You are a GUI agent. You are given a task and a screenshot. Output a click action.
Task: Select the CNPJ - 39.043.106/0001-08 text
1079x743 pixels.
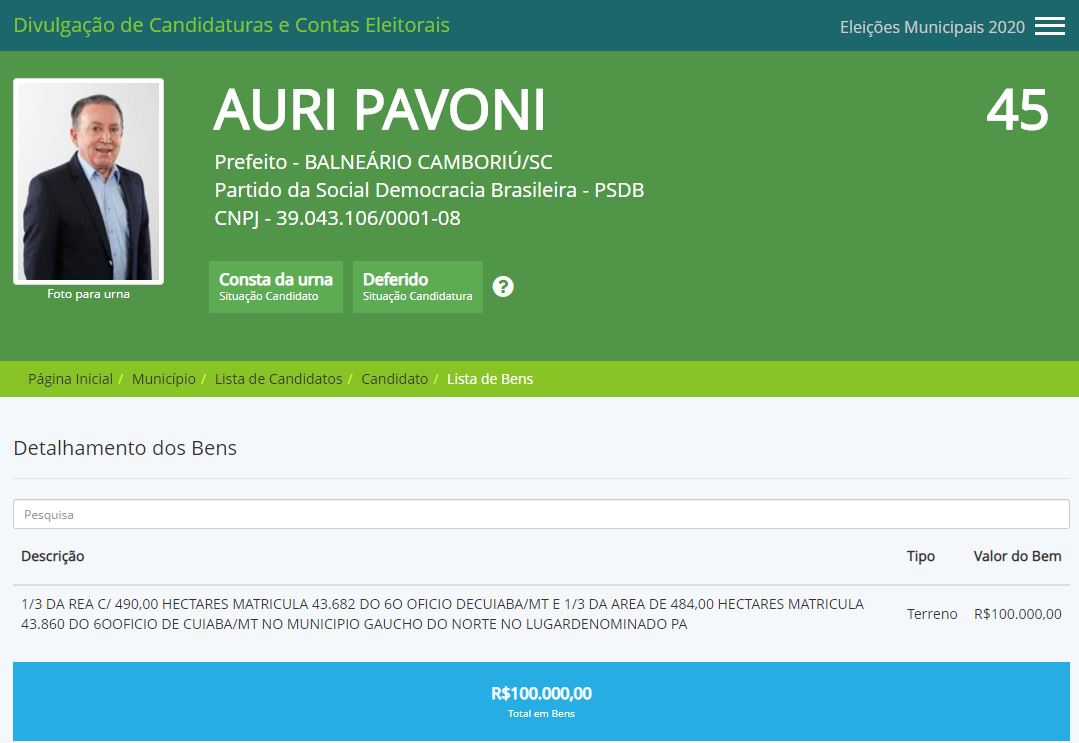337,218
